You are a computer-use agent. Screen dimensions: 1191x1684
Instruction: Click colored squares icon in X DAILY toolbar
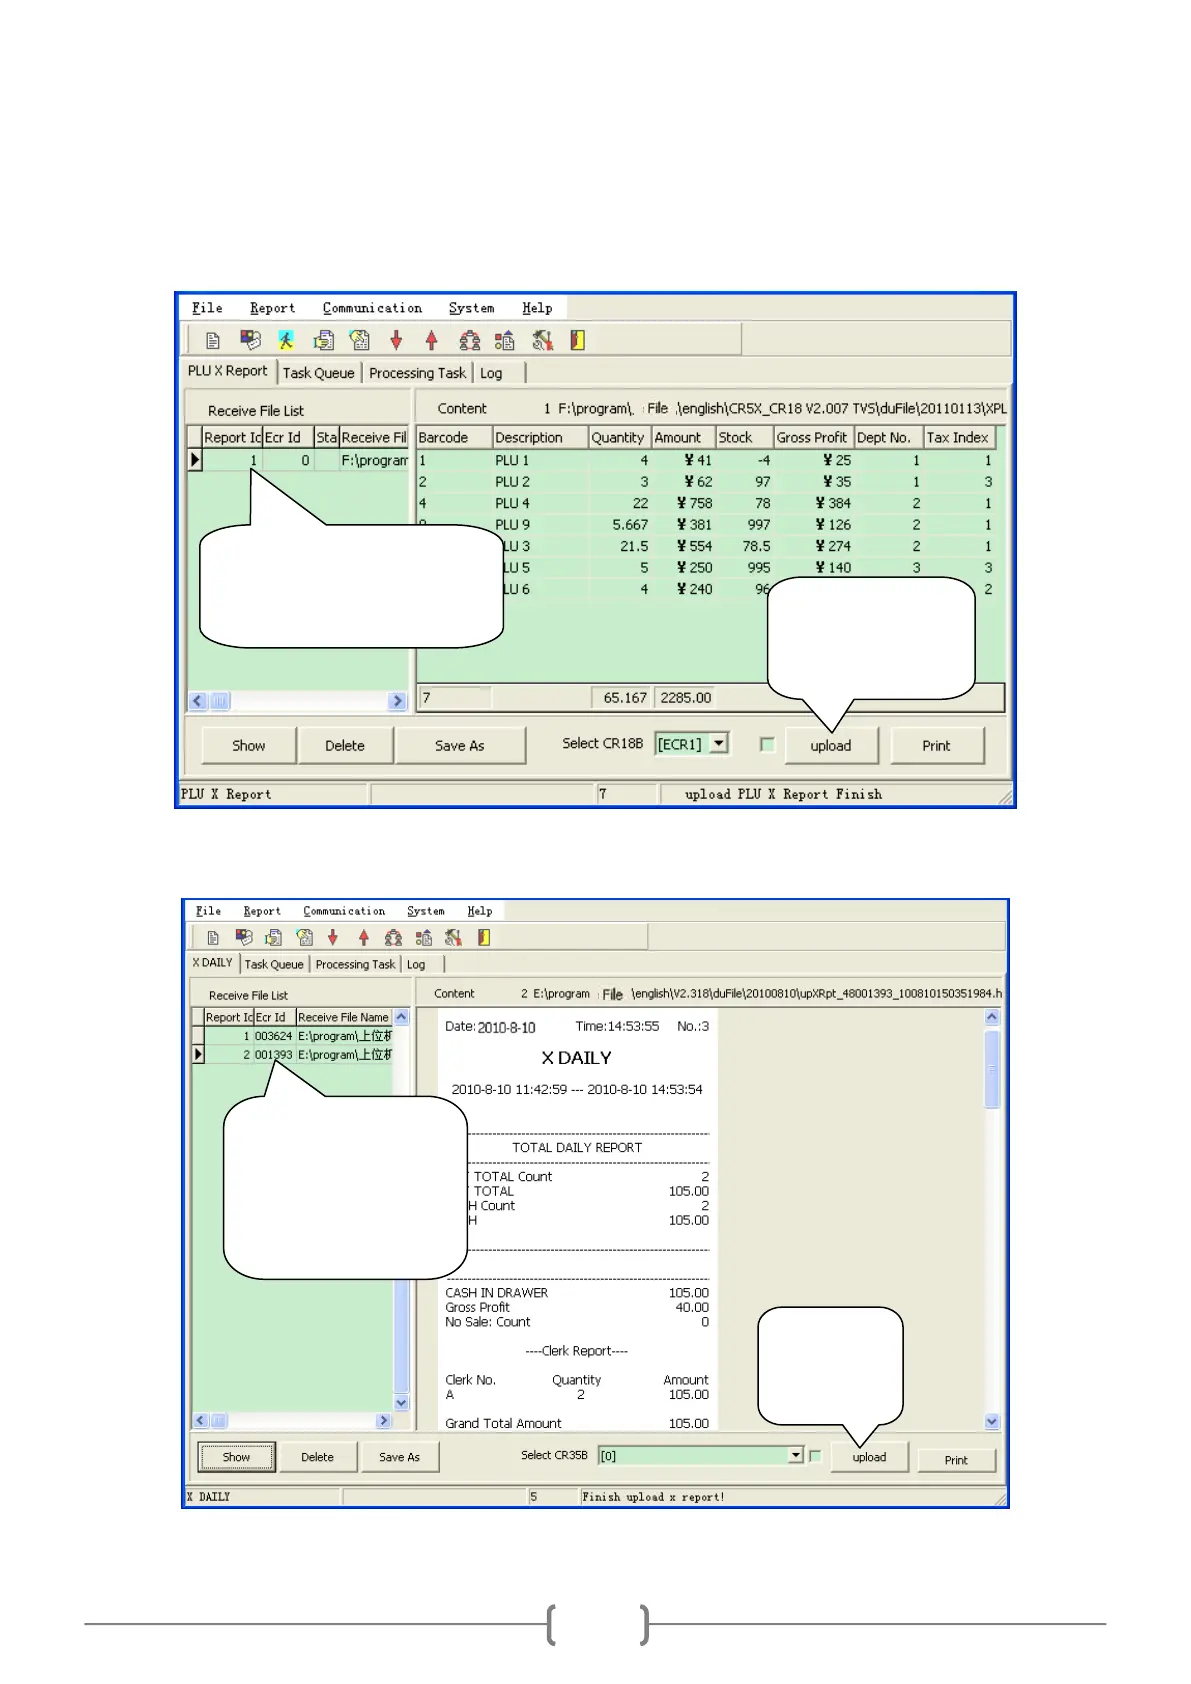tap(243, 938)
